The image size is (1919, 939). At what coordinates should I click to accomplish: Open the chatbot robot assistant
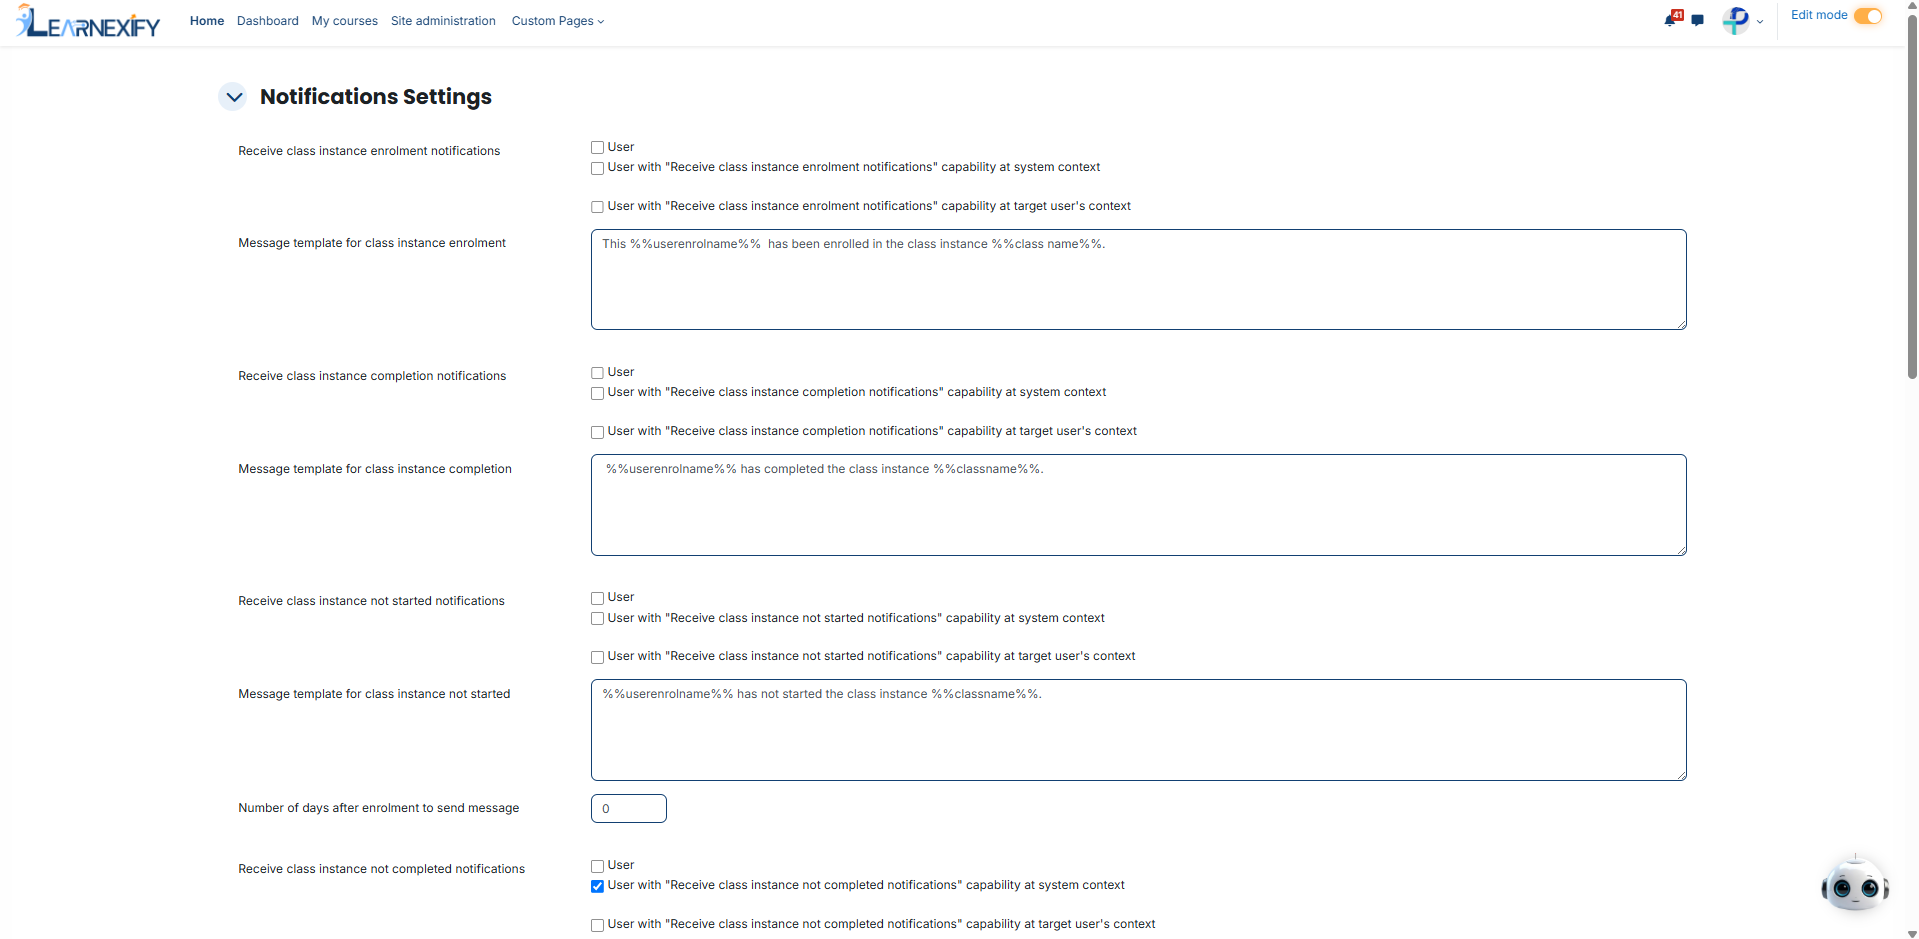pyautogui.click(x=1854, y=884)
